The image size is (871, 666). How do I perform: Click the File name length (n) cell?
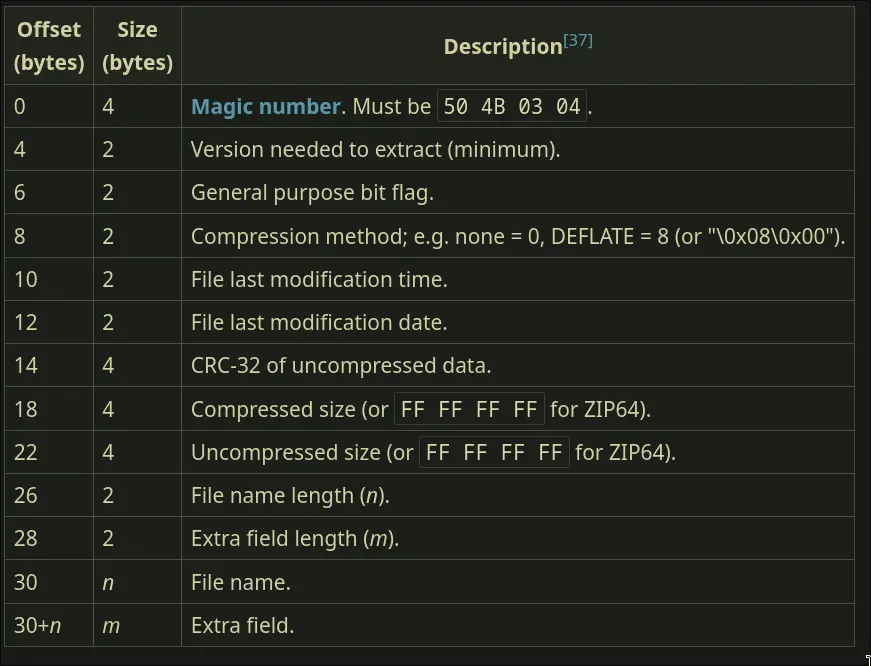[290, 495]
